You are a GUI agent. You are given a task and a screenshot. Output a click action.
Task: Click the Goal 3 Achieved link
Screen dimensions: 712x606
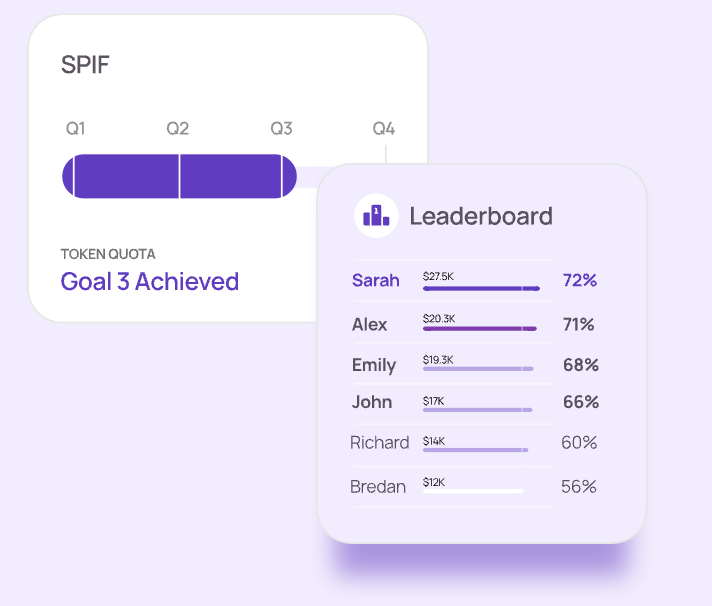(x=150, y=281)
